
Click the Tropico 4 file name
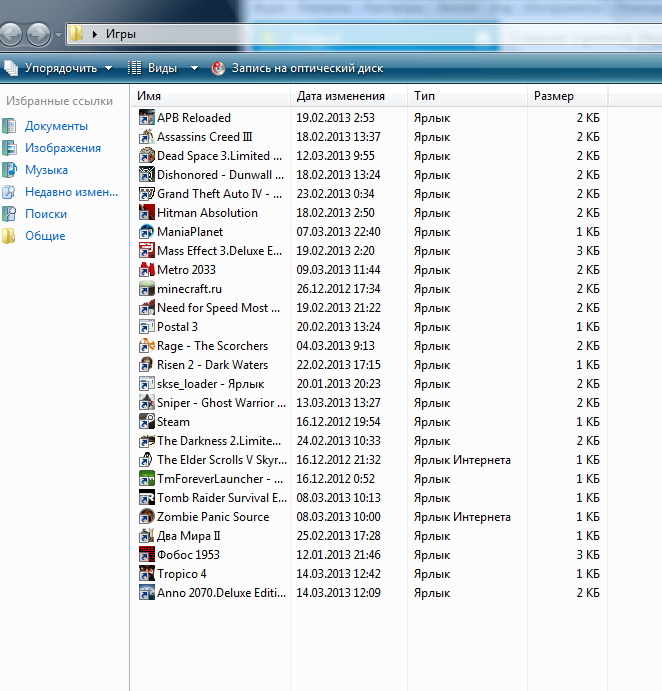[x=182, y=574]
